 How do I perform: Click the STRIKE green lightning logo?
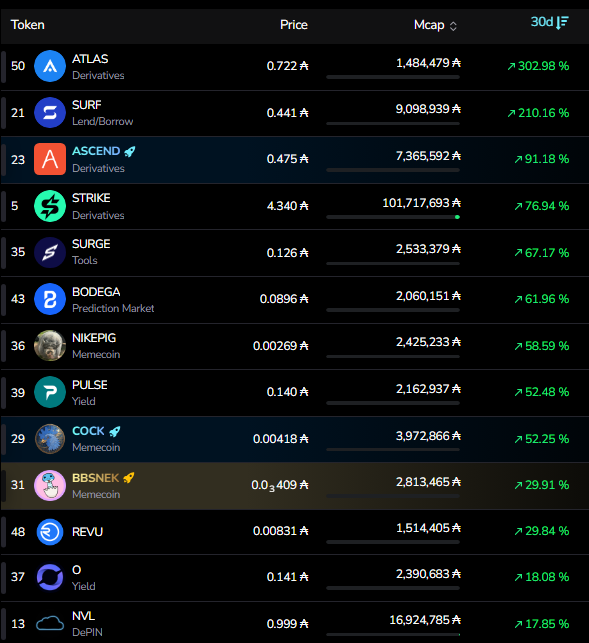pyautogui.click(x=50, y=206)
